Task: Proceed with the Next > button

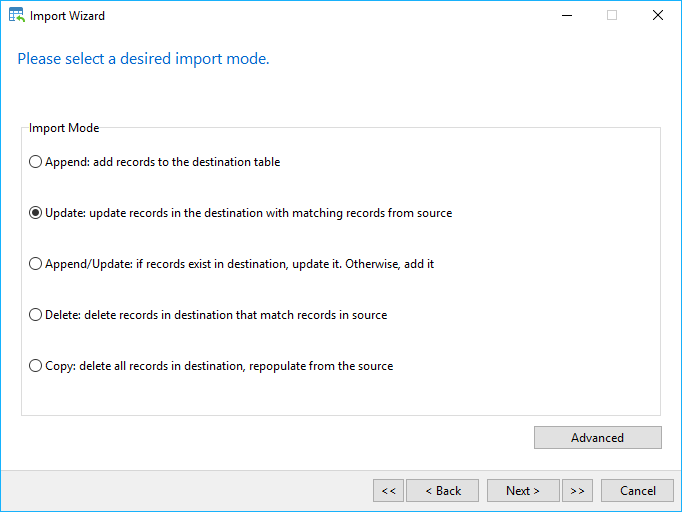Action: pyautogui.click(x=523, y=491)
